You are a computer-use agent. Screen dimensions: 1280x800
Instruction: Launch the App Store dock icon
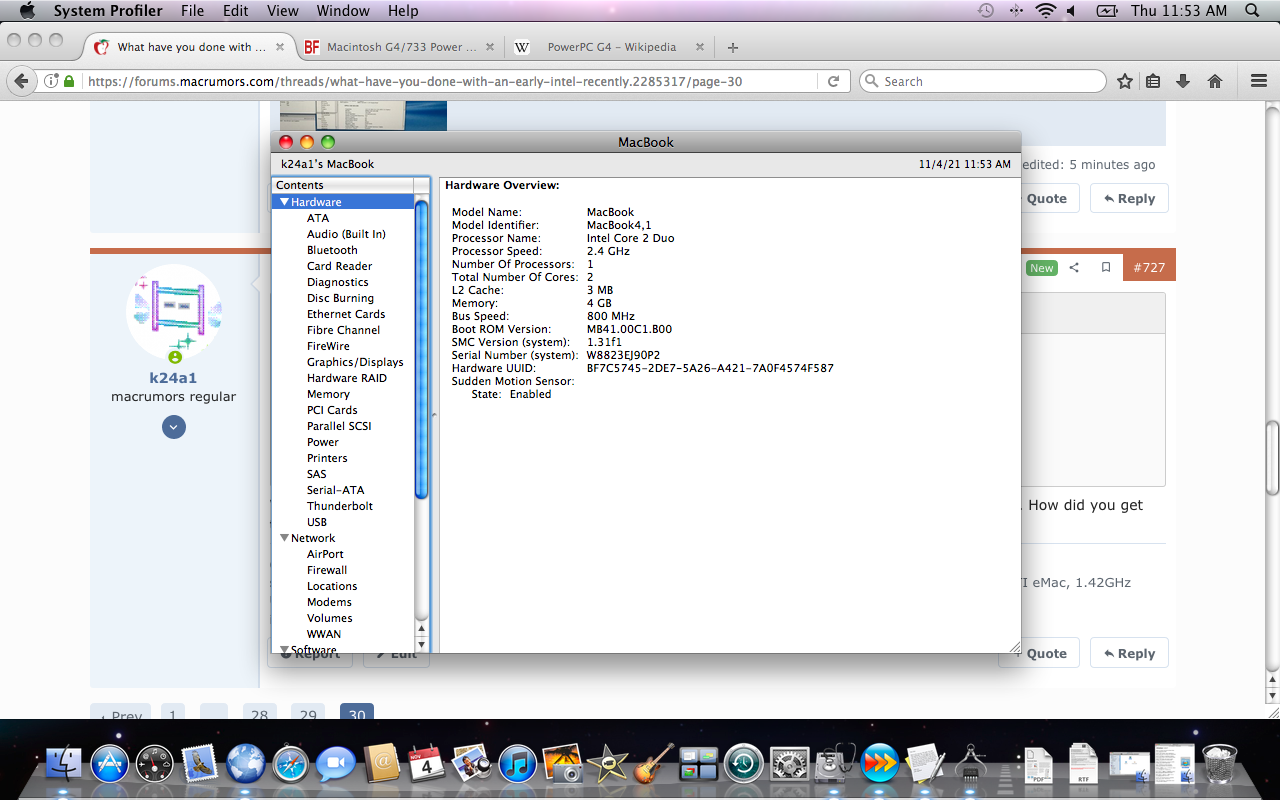110,763
